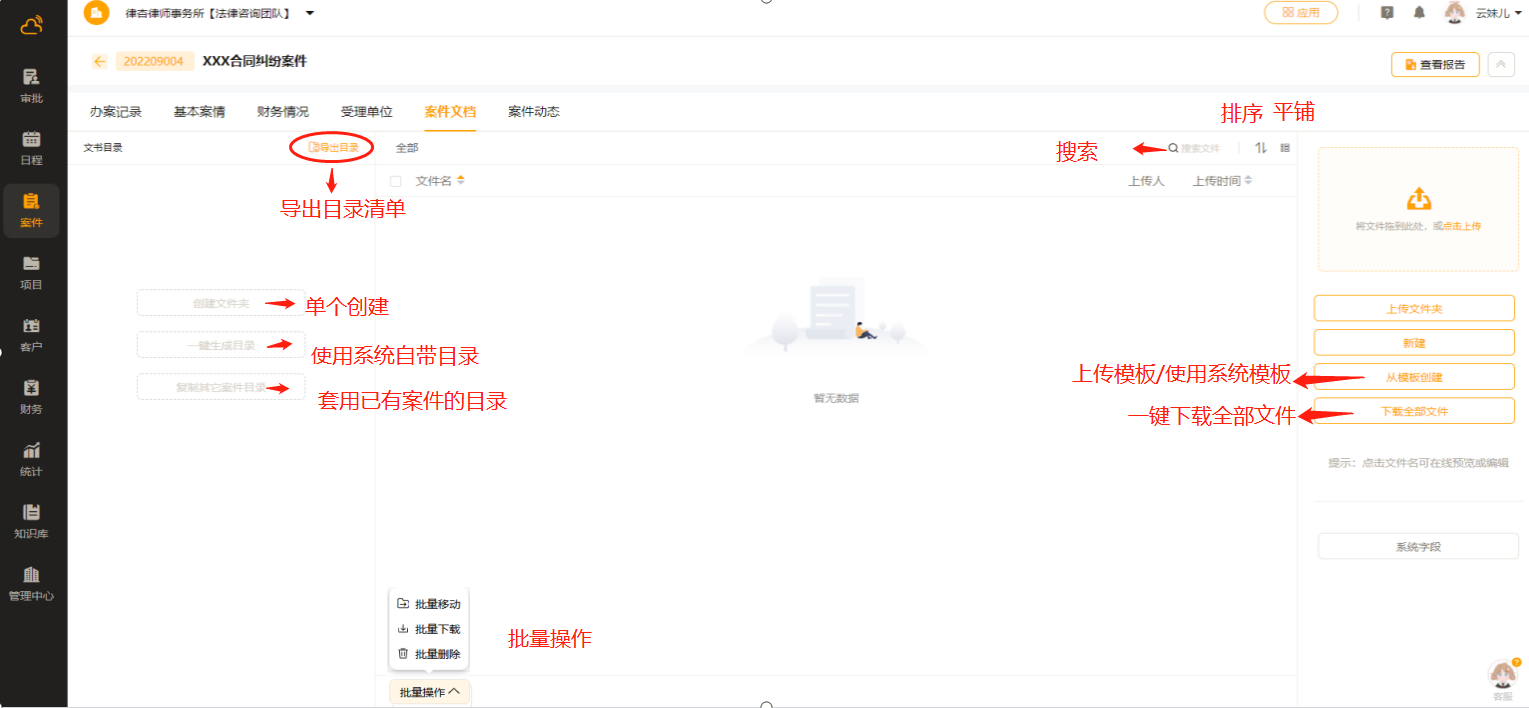Click the 从模板创建 button
This screenshot has height=708, width=1529.
point(1413,377)
